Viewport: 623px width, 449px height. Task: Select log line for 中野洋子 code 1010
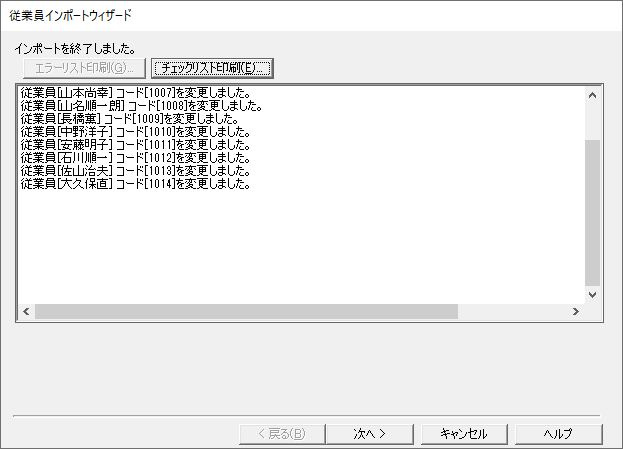tap(135, 132)
